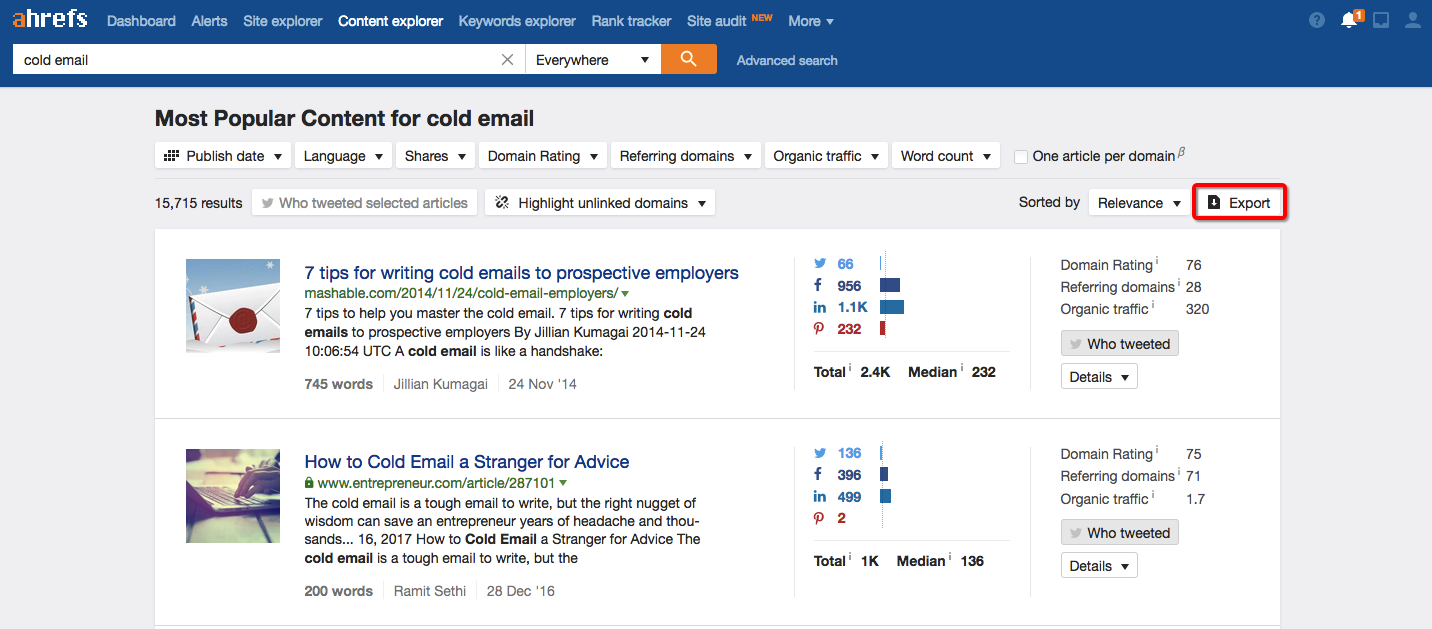
Task: Open the Domain Rating filter dropdown
Action: click(x=542, y=155)
